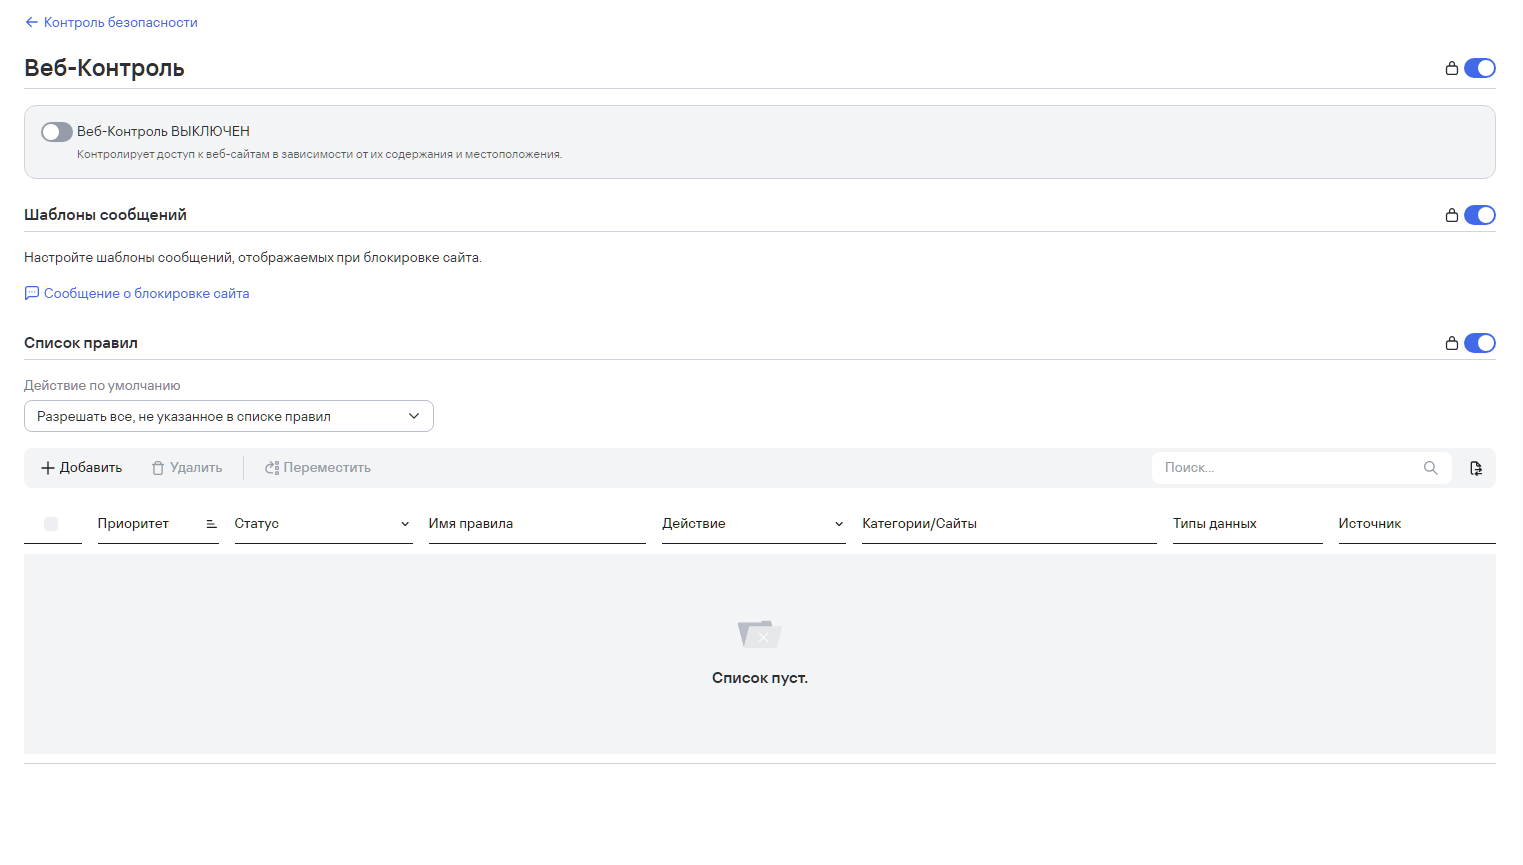
Task: Click the lock icon beside Веб-Контроль heading
Action: pos(1452,68)
